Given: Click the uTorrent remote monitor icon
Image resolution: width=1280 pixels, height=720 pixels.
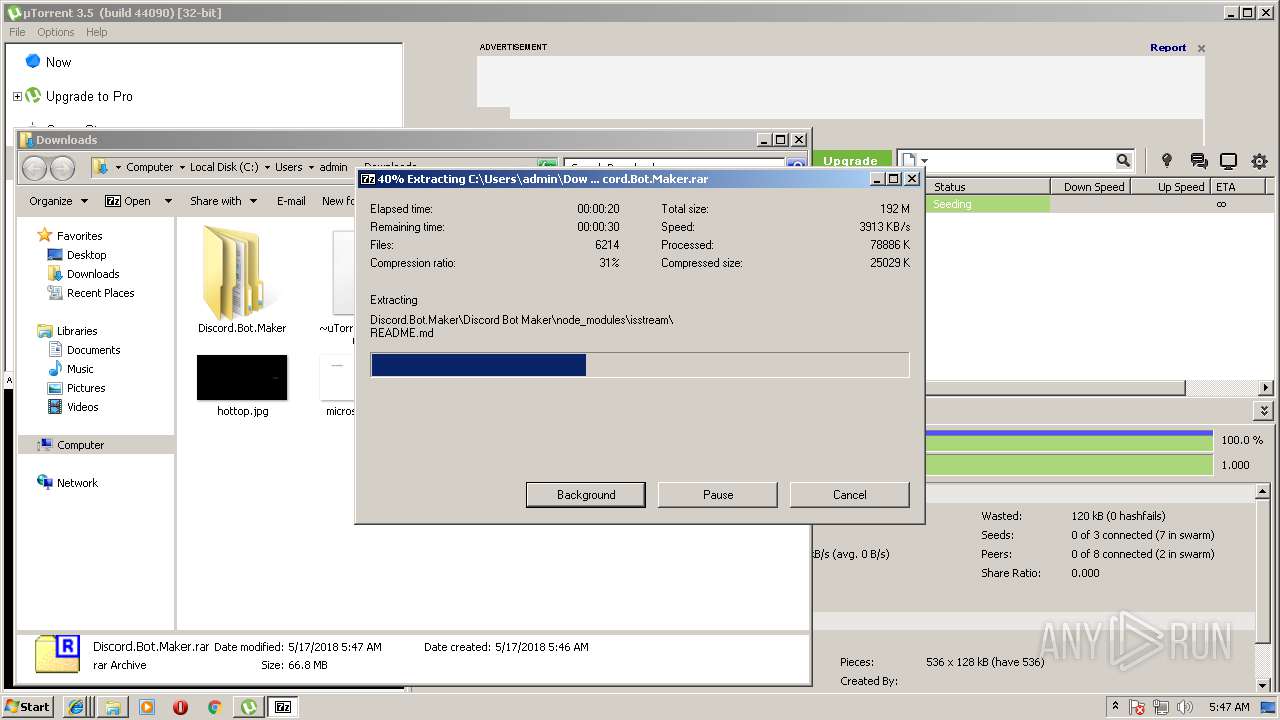Looking at the screenshot, I should coord(1229,161).
